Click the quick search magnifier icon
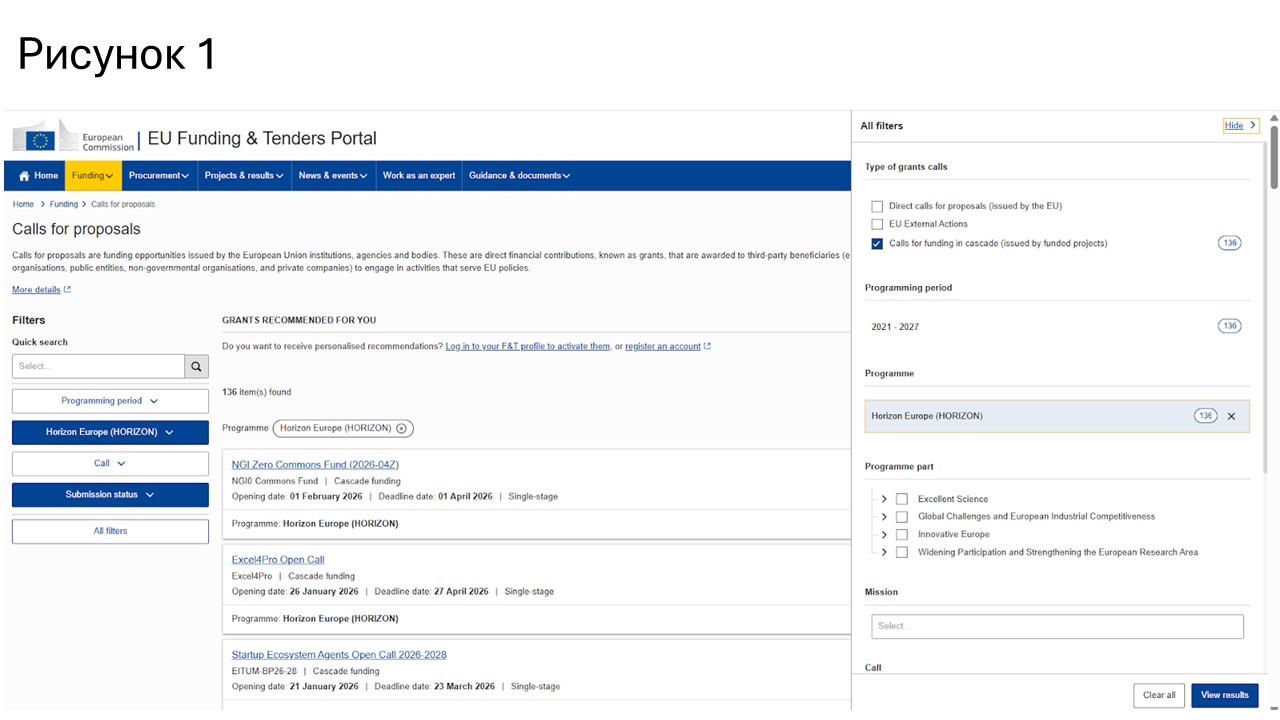The height and width of the screenshot is (720, 1280). (196, 366)
